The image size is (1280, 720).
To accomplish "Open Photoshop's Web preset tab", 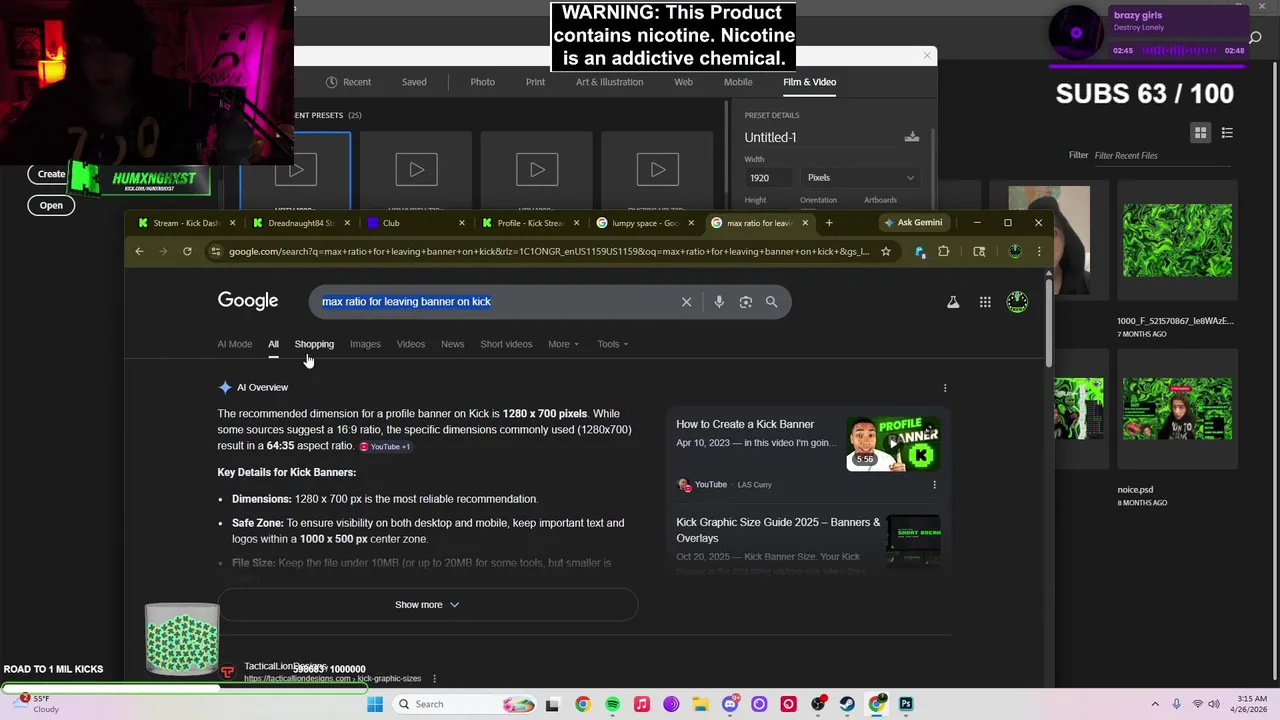I will 683,82.
